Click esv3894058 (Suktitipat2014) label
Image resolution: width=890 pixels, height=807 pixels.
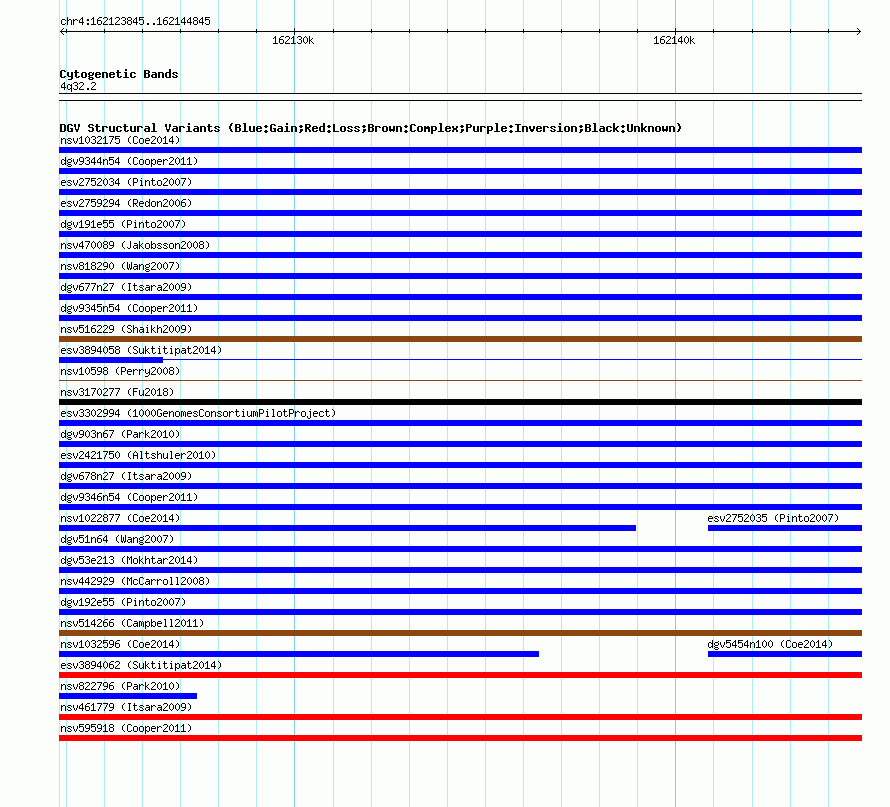coord(141,350)
